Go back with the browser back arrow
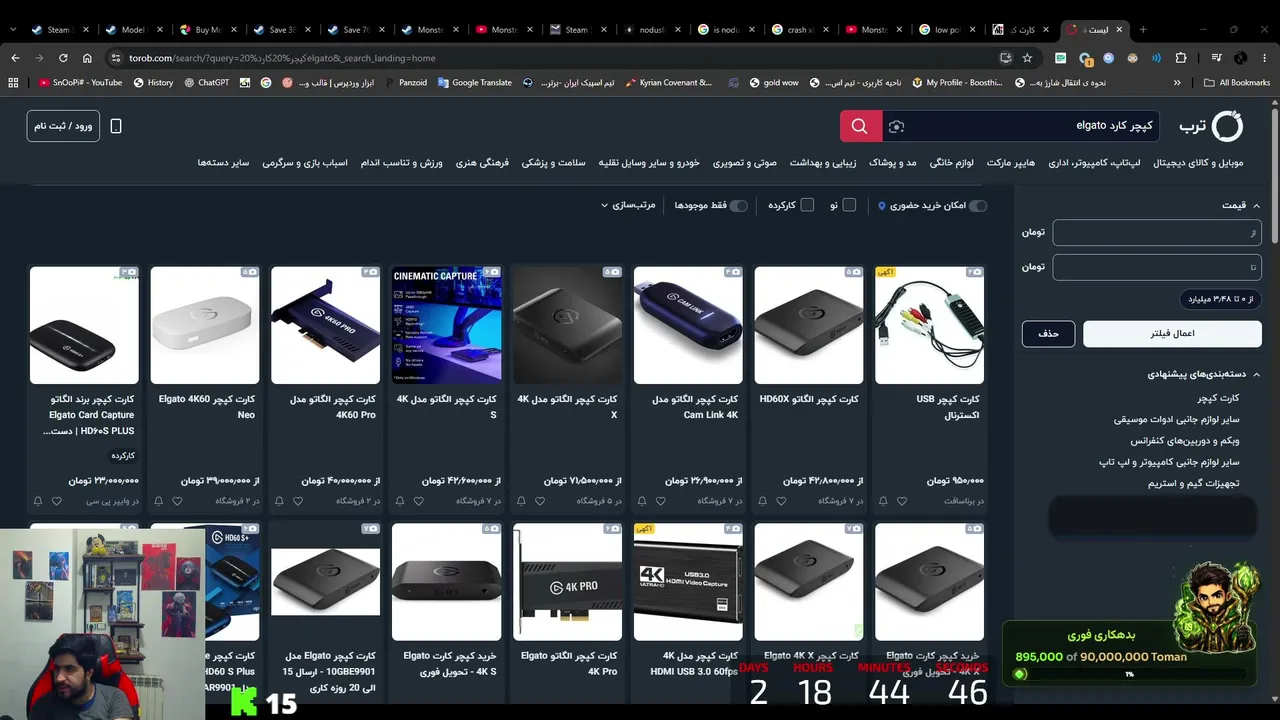Image resolution: width=1280 pixels, height=720 pixels. pyautogui.click(x=15, y=58)
